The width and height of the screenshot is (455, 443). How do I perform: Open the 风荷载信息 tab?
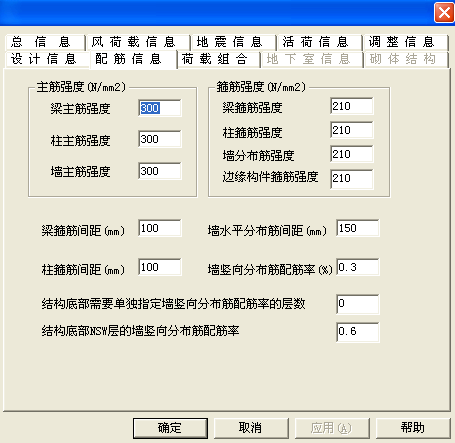[x=138, y=42]
